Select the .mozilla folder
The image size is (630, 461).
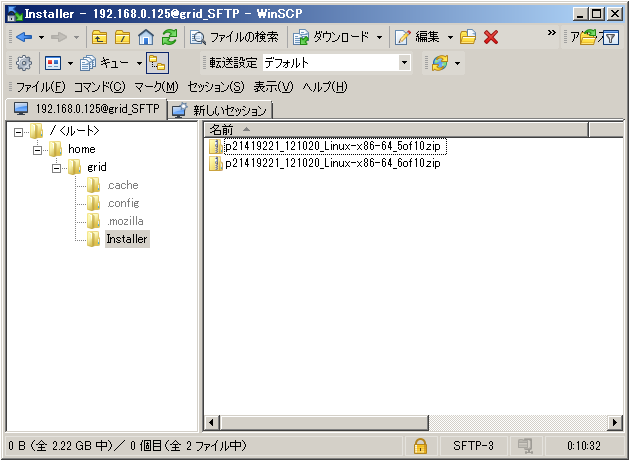[125, 221]
